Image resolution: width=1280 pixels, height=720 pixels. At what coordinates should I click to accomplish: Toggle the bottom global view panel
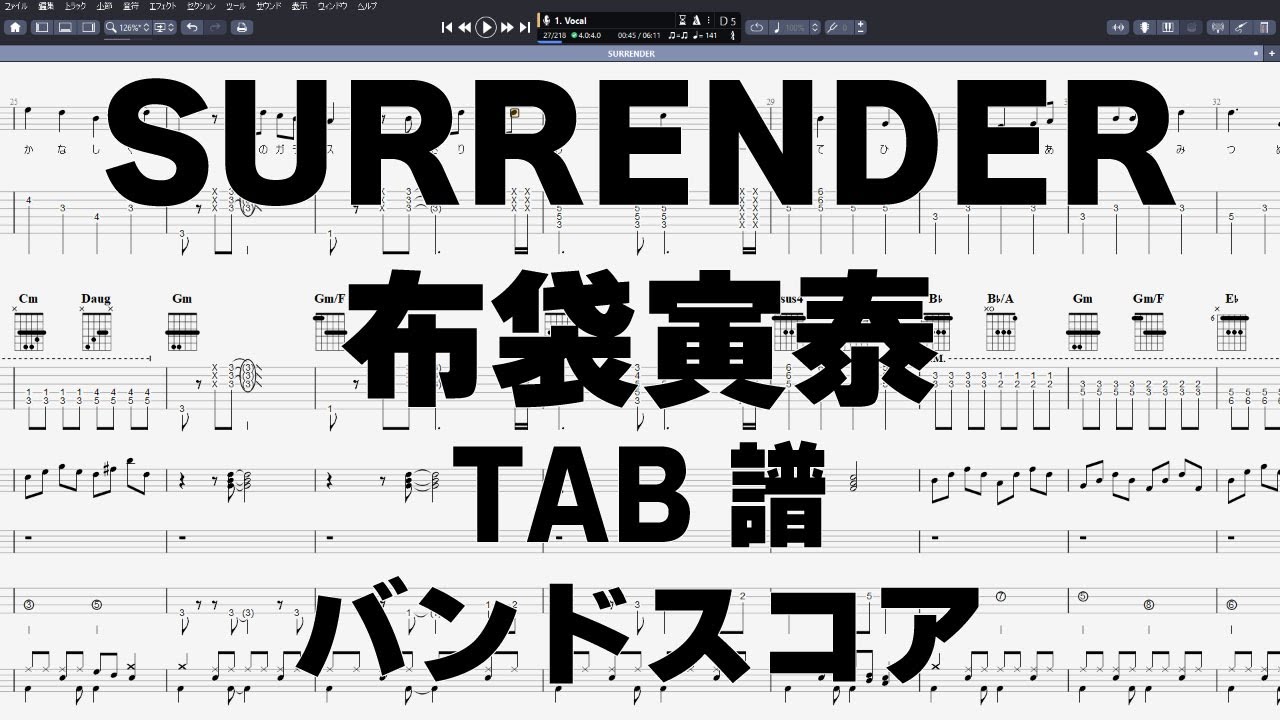pyautogui.click(x=65, y=27)
